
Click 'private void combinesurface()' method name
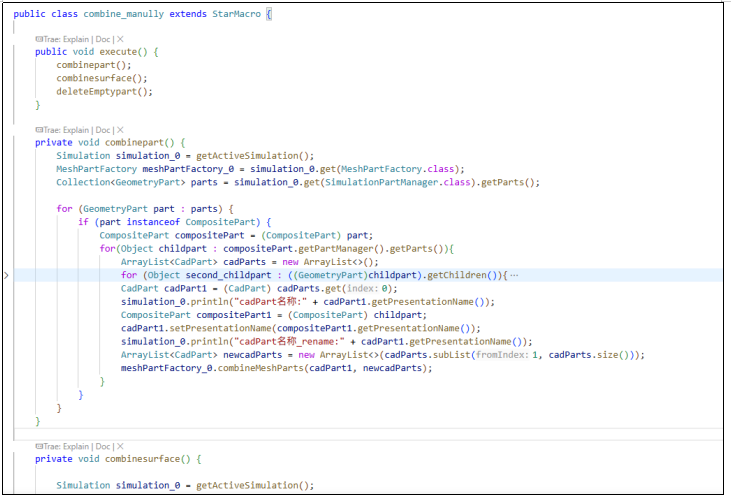[142, 459]
